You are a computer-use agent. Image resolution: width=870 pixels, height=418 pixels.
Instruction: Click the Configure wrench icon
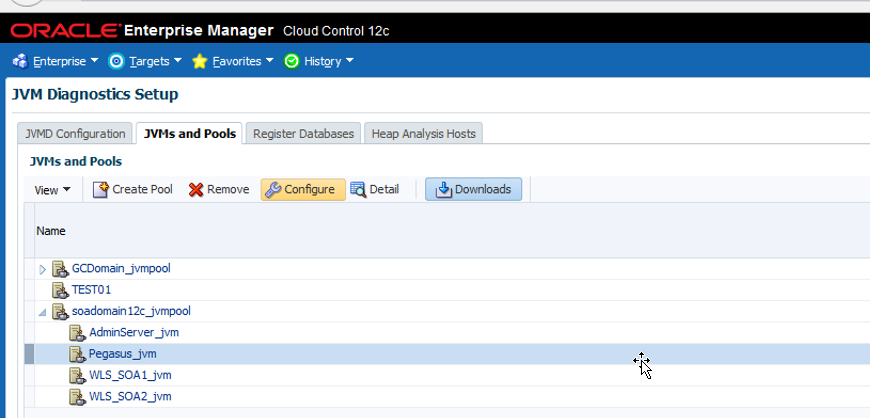click(x=273, y=190)
